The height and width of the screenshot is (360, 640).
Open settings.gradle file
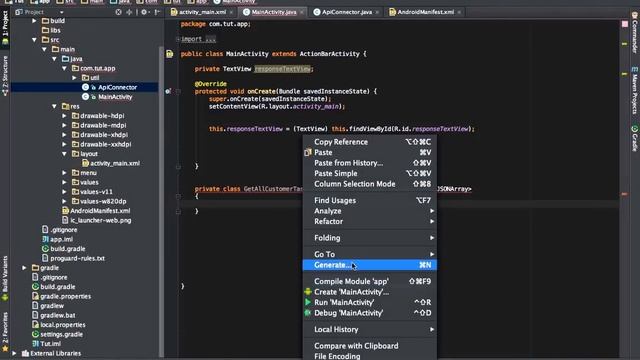click(x=61, y=334)
